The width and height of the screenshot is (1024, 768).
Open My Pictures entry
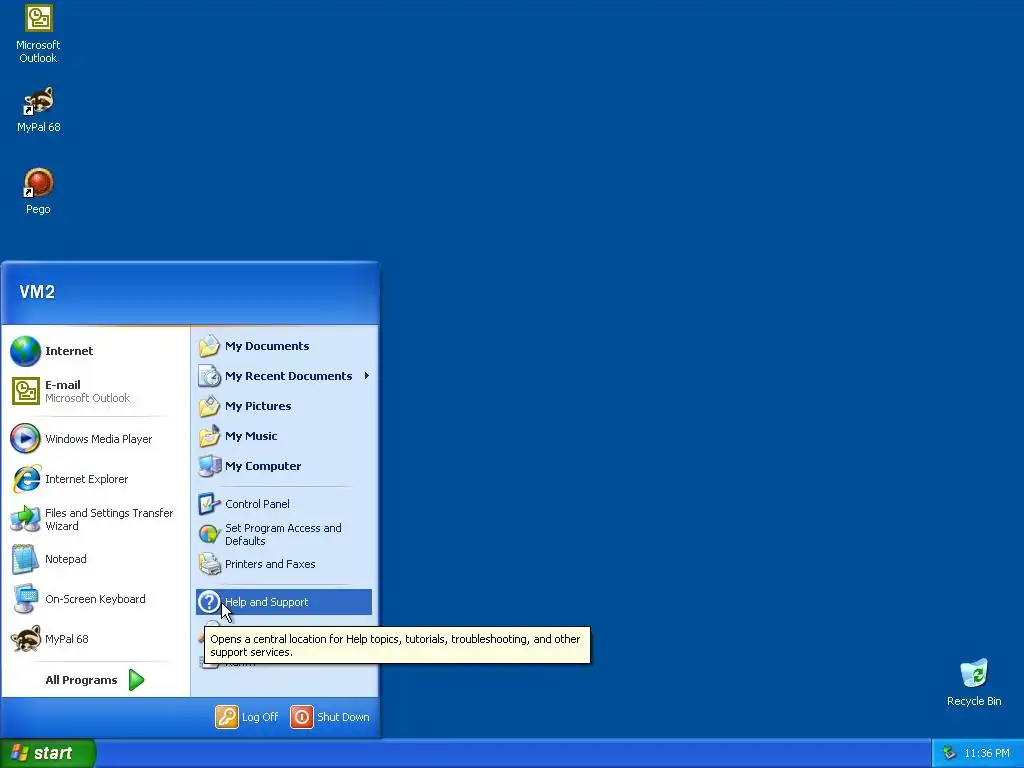tap(284, 406)
